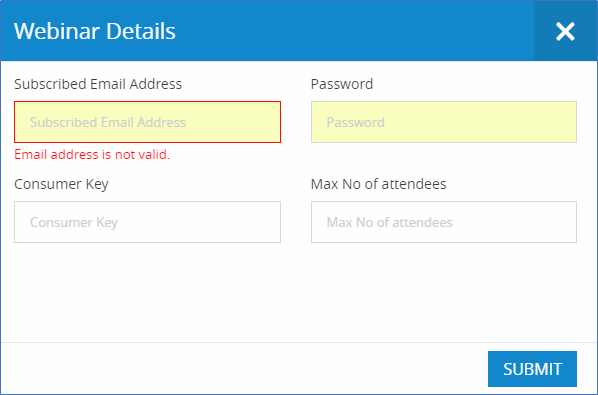Click the white X icon in header
Screen dimensions: 598x395
click(x=566, y=31)
